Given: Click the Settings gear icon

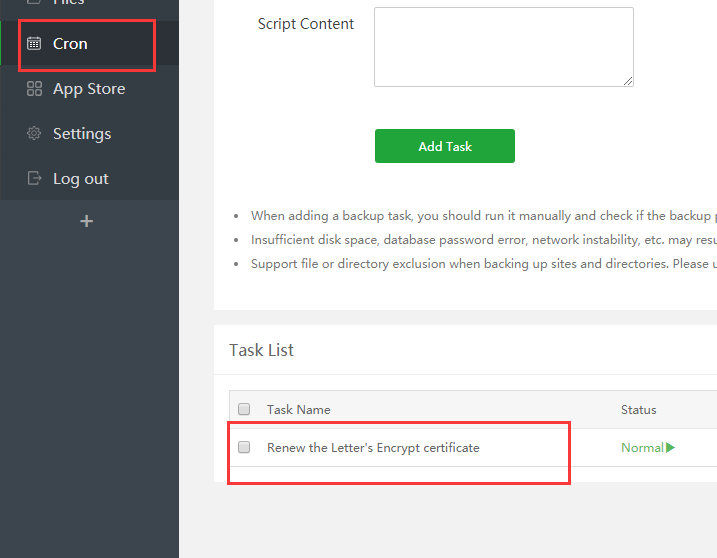Looking at the screenshot, I should click(x=34, y=134).
